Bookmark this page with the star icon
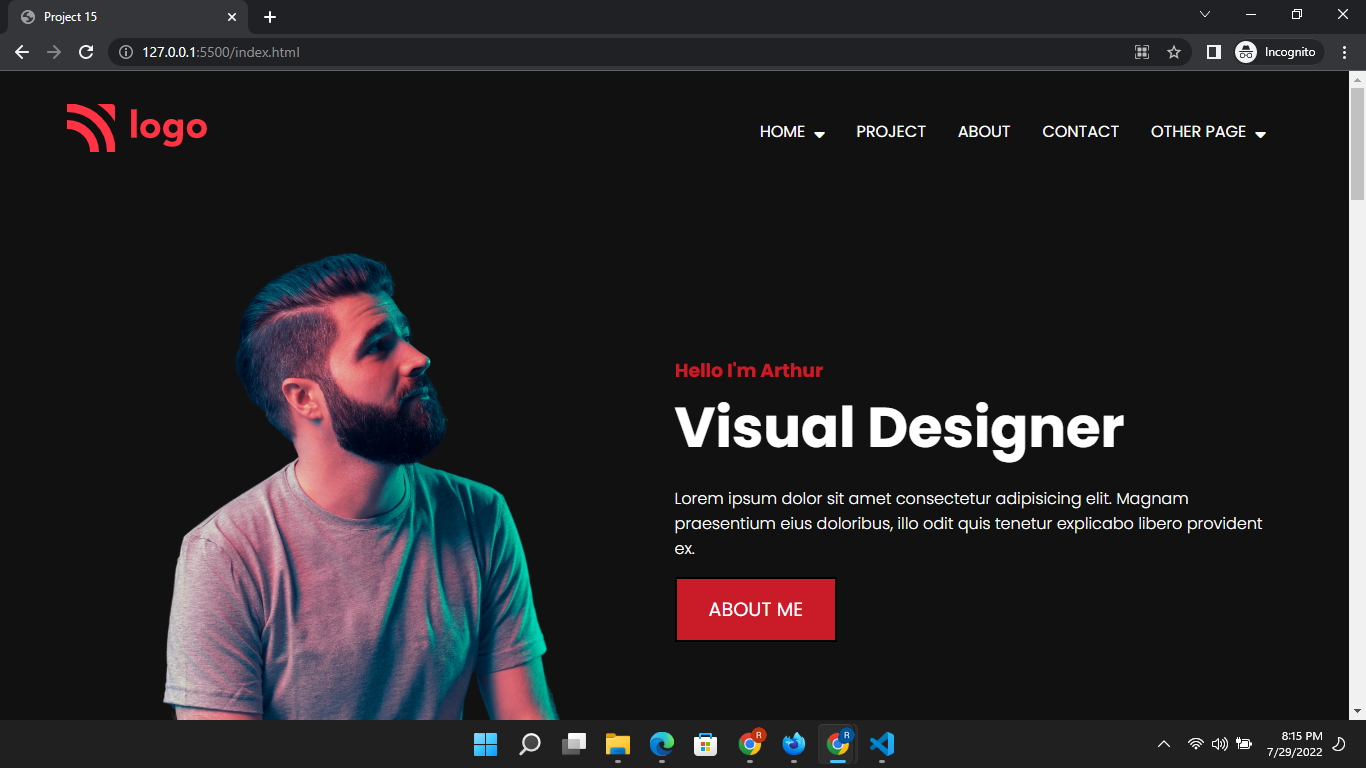This screenshot has height=768, width=1366. (1174, 52)
